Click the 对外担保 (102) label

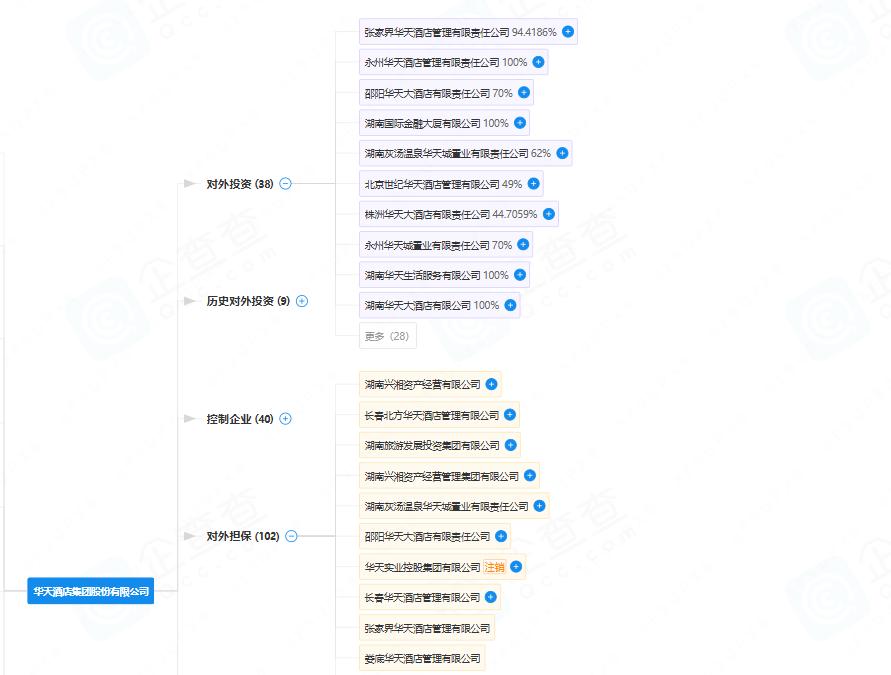[x=243, y=536]
